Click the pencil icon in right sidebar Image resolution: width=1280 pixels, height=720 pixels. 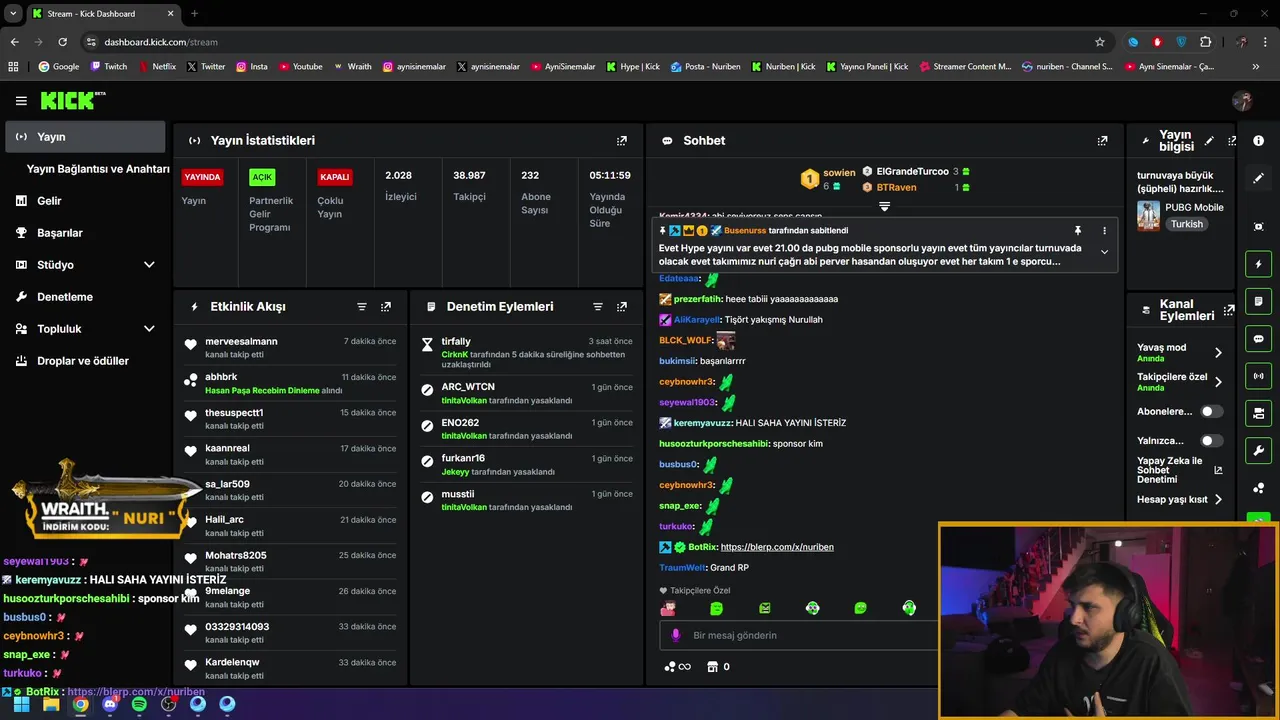point(1259,178)
